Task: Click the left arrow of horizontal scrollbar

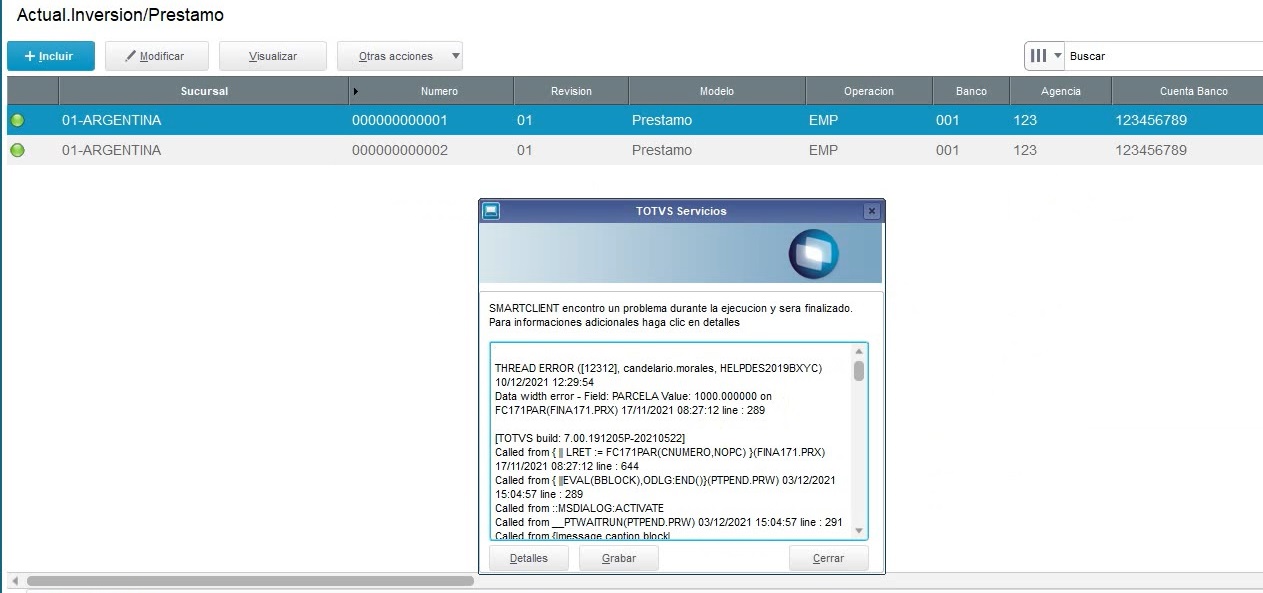Action: pos(14,580)
